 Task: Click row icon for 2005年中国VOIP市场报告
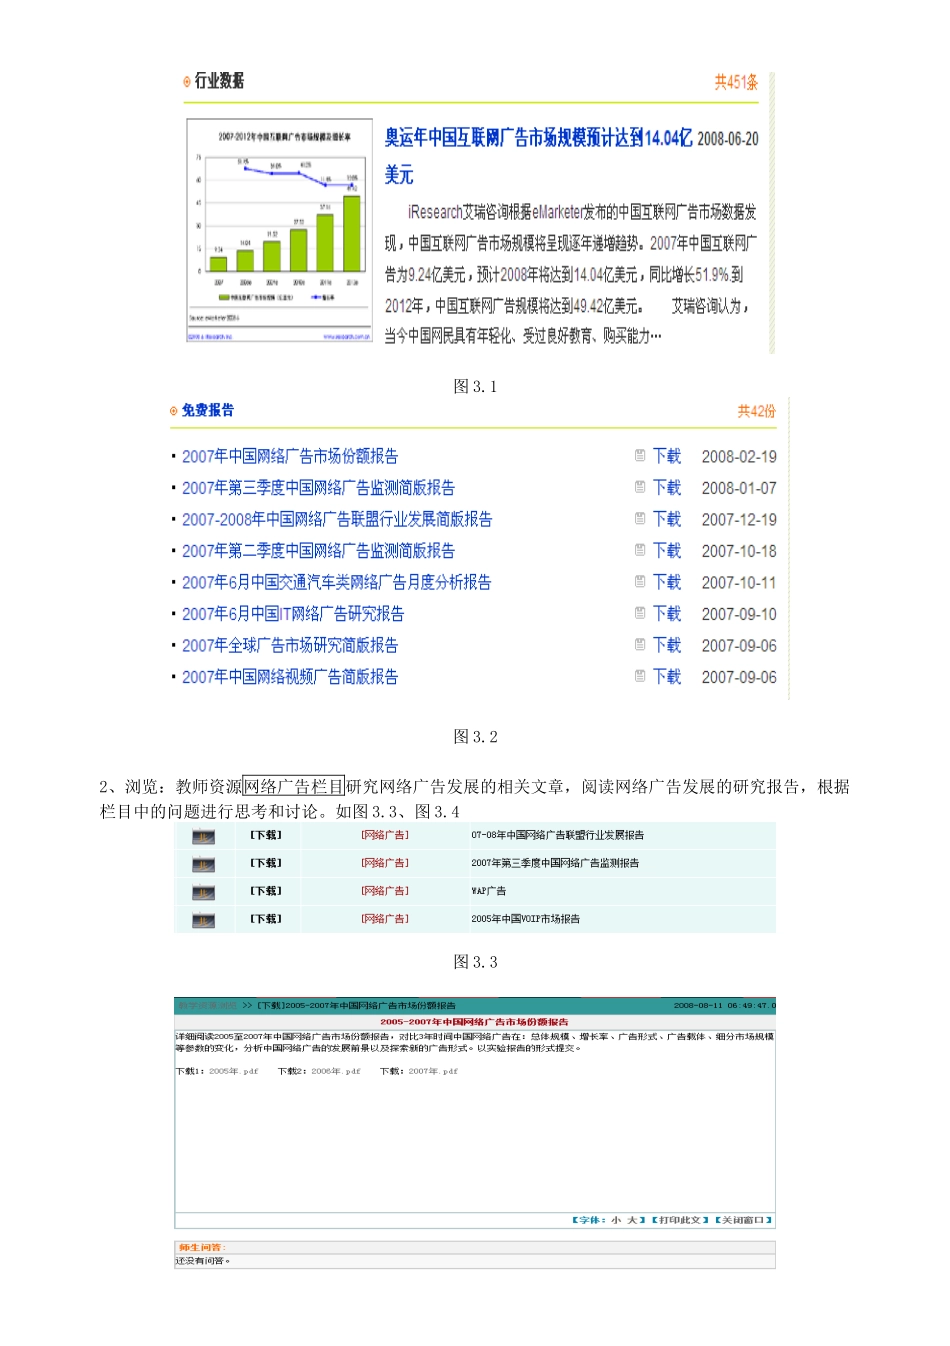pos(204,920)
